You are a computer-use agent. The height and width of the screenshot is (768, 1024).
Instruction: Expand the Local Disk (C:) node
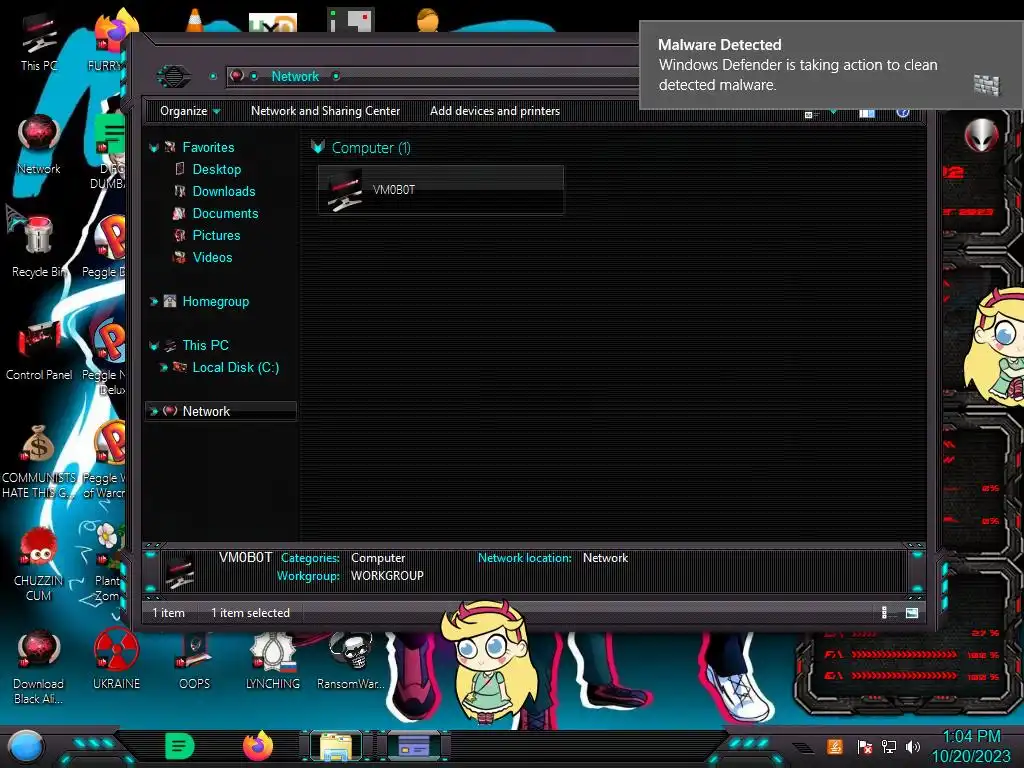(x=164, y=368)
